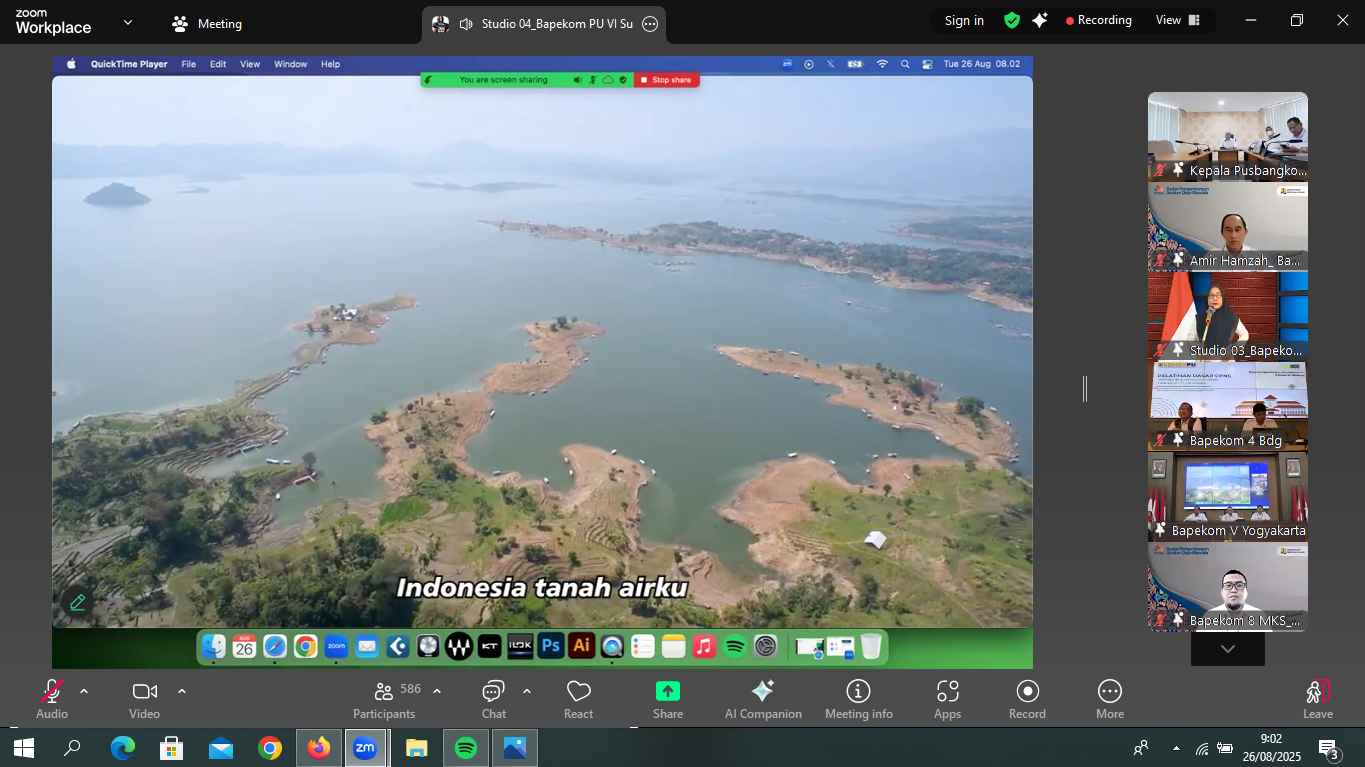Select the Amir Hamzah video thumbnail
1365x767 pixels.
click(1228, 227)
